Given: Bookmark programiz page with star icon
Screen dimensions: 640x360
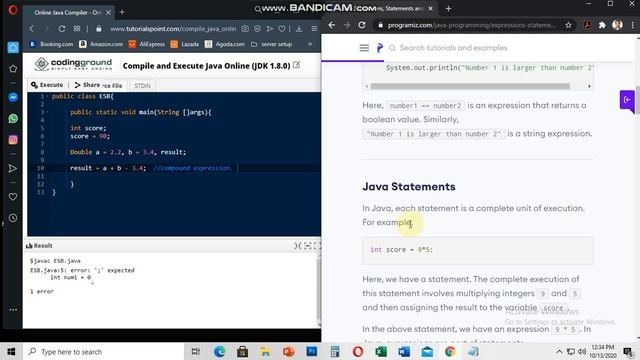Looking at the screenshot, I should click(568, 25).
